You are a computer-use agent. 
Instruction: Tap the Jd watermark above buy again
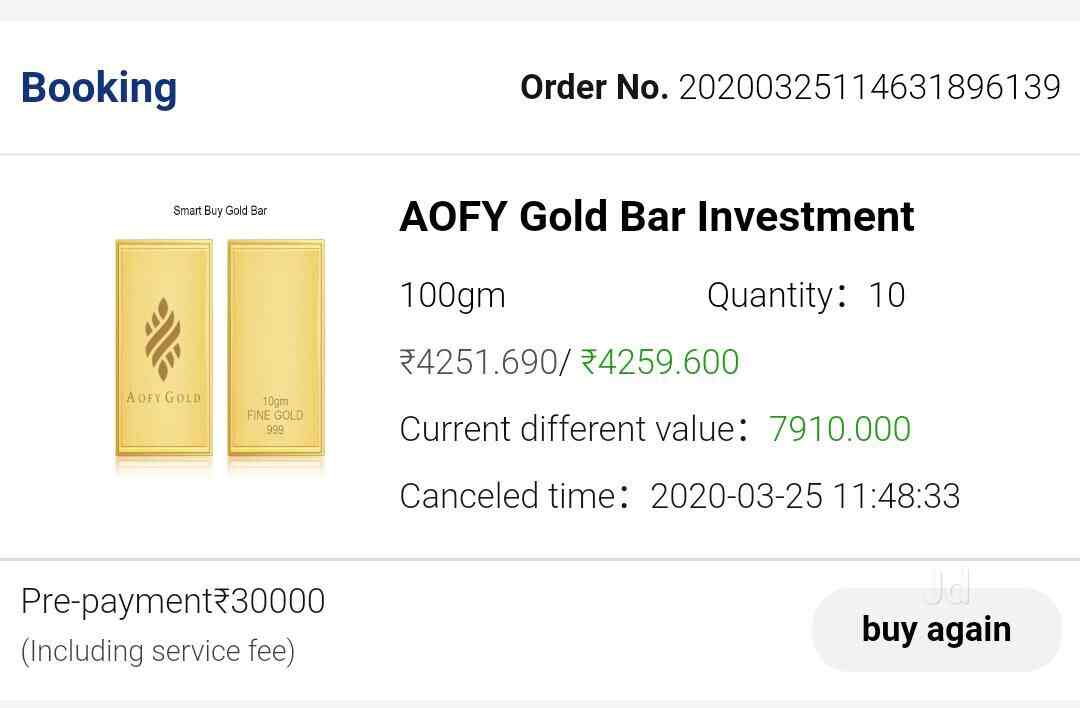tap(947, 588)
